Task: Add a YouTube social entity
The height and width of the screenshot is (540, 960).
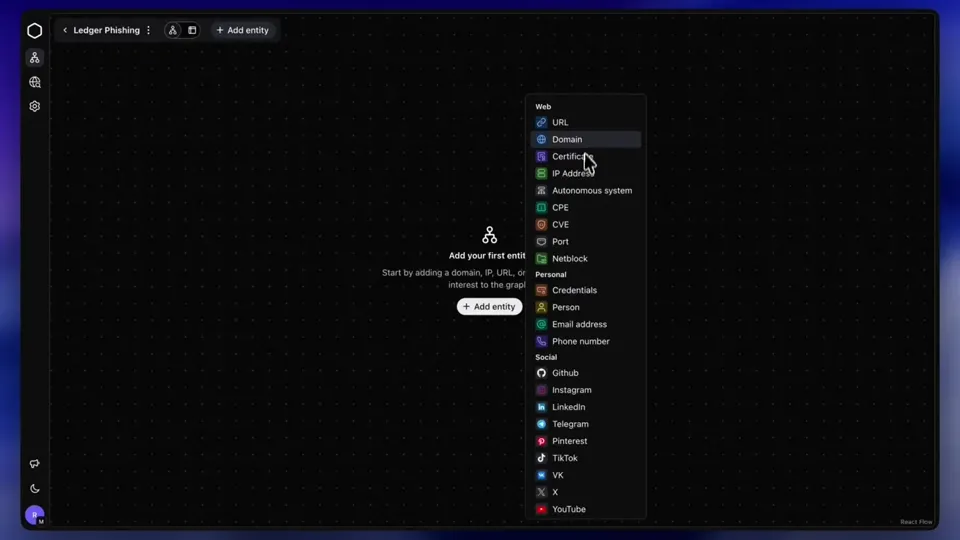Action: (x=586, y=509)
